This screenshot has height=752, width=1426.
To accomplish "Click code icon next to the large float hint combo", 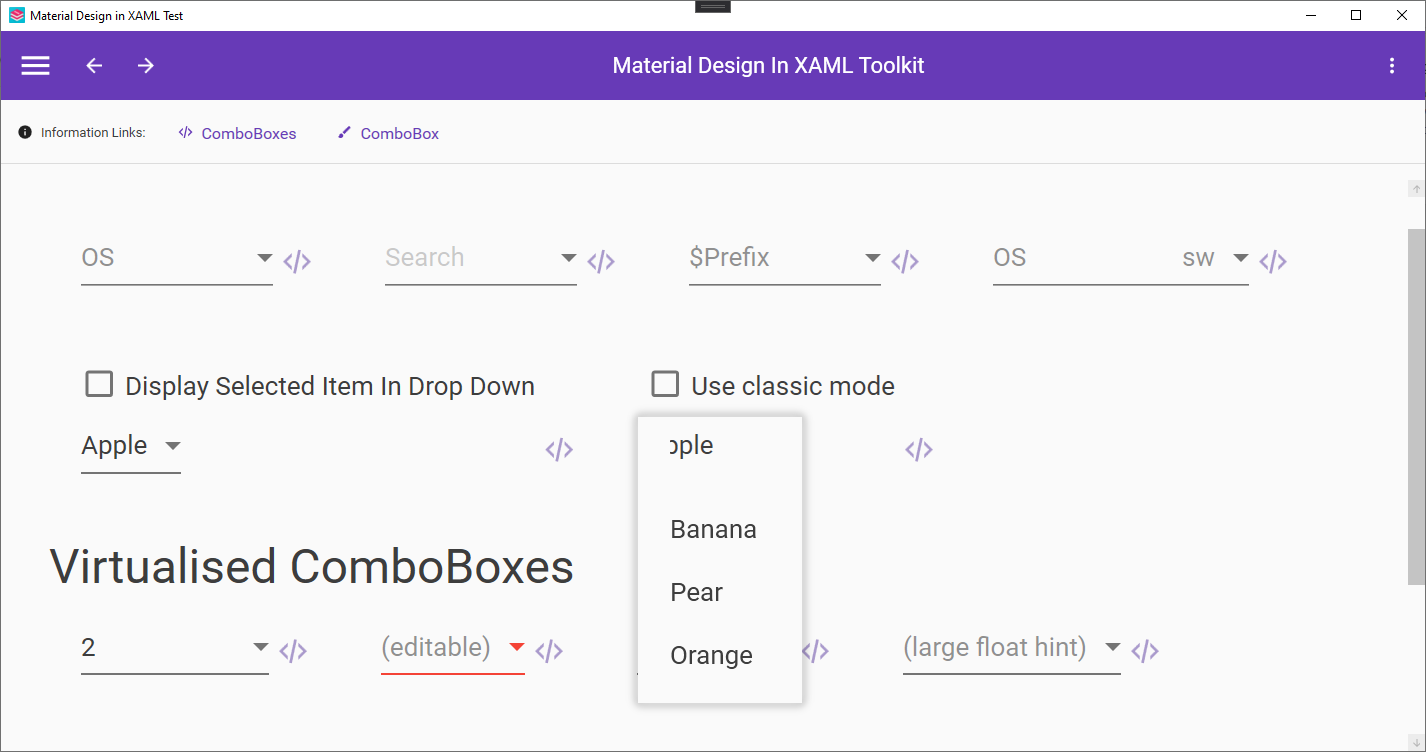I will point(1145,650).
